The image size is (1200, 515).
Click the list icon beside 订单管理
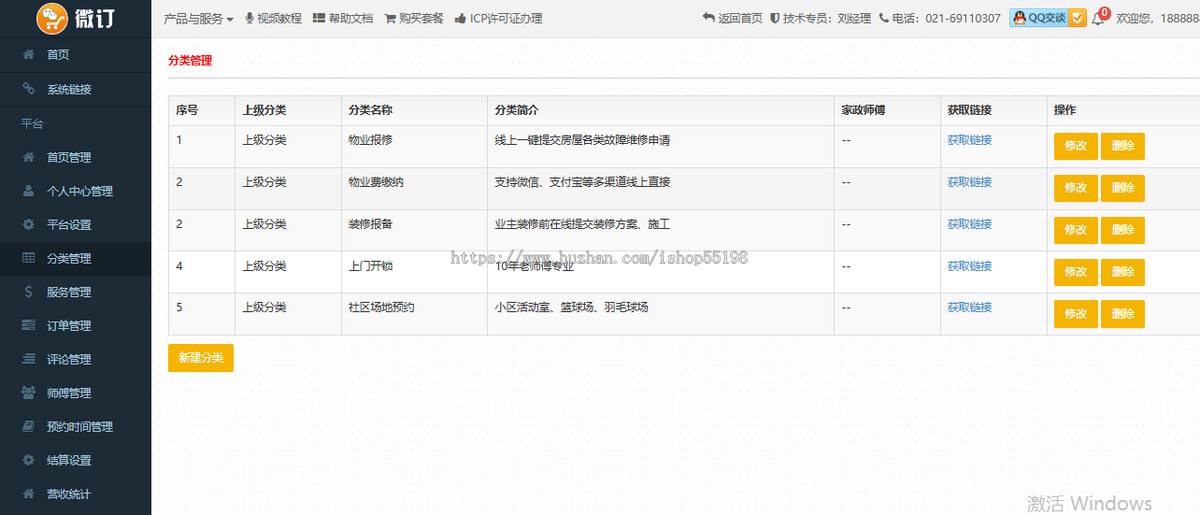pyautogui.click(x=28, y=325)
